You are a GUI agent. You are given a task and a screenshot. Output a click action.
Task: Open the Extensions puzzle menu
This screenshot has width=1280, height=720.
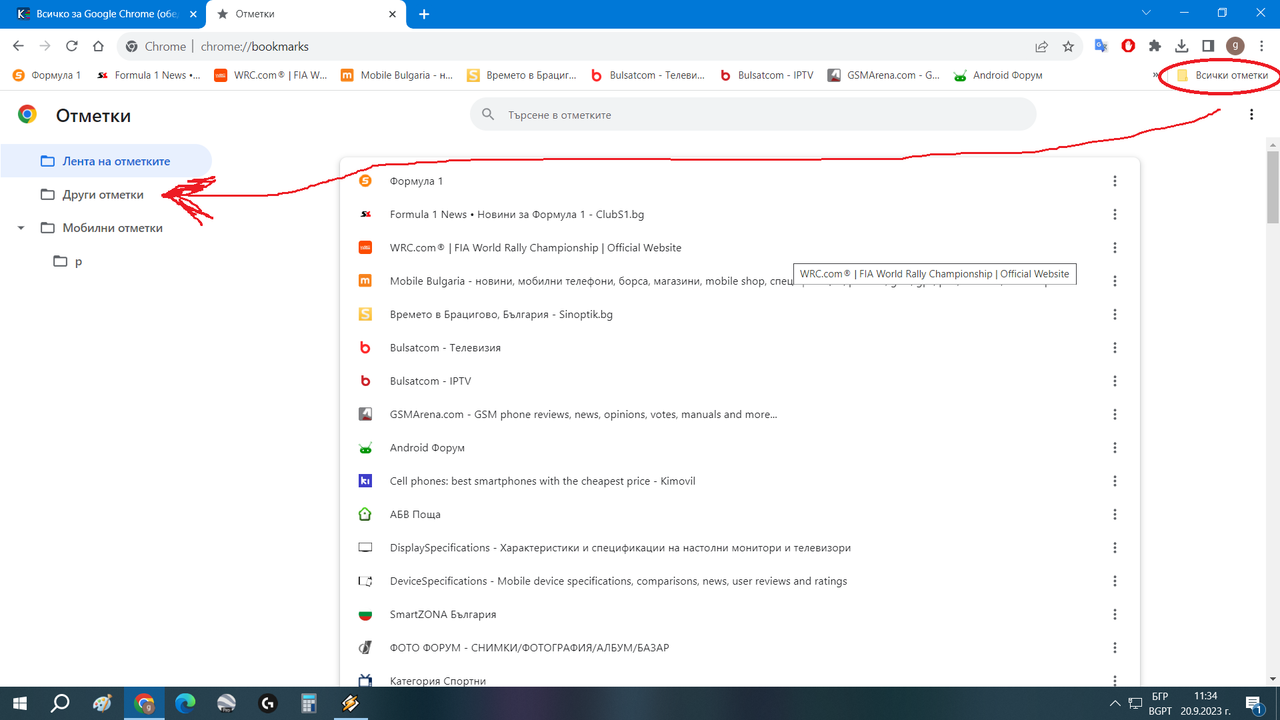click(1155, 46)
